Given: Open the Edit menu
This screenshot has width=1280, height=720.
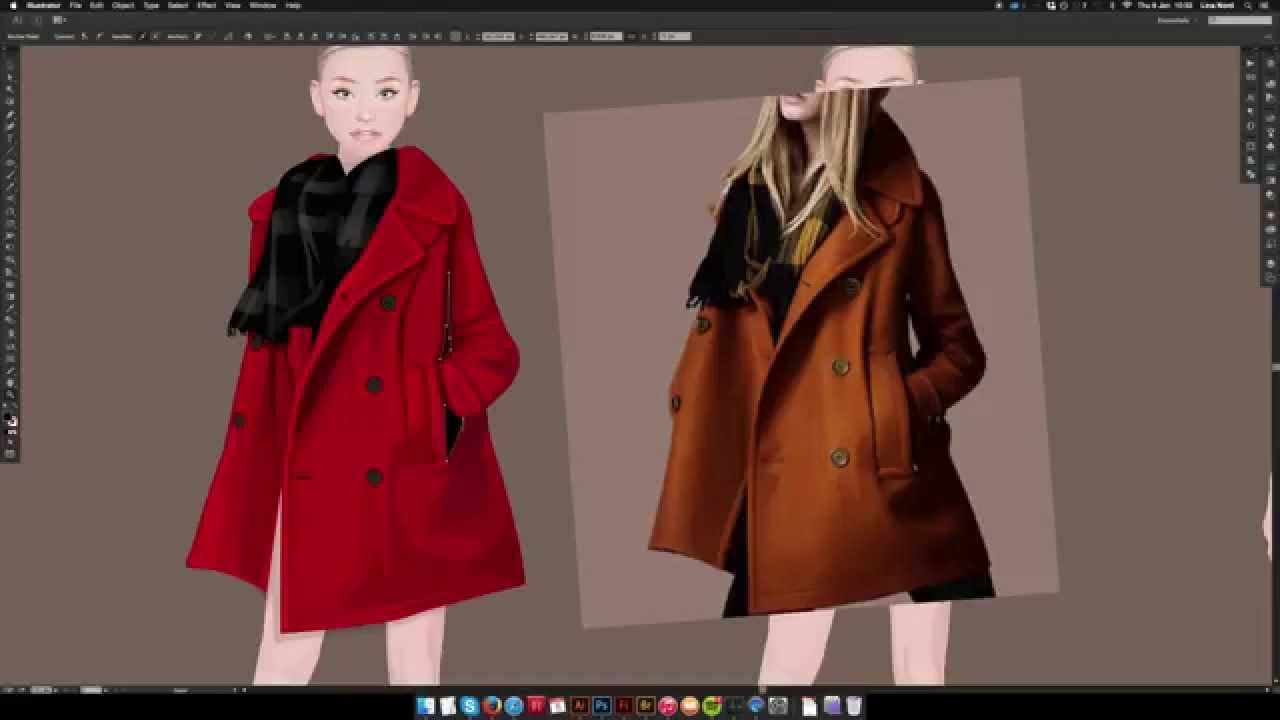Looking at the screenshot, I should click(96, 5).
